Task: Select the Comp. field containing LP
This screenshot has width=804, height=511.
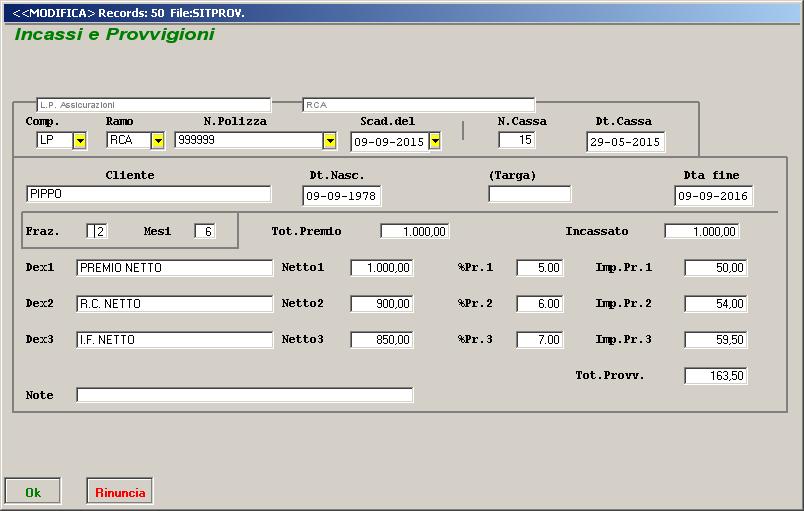Action: (55, 140)
